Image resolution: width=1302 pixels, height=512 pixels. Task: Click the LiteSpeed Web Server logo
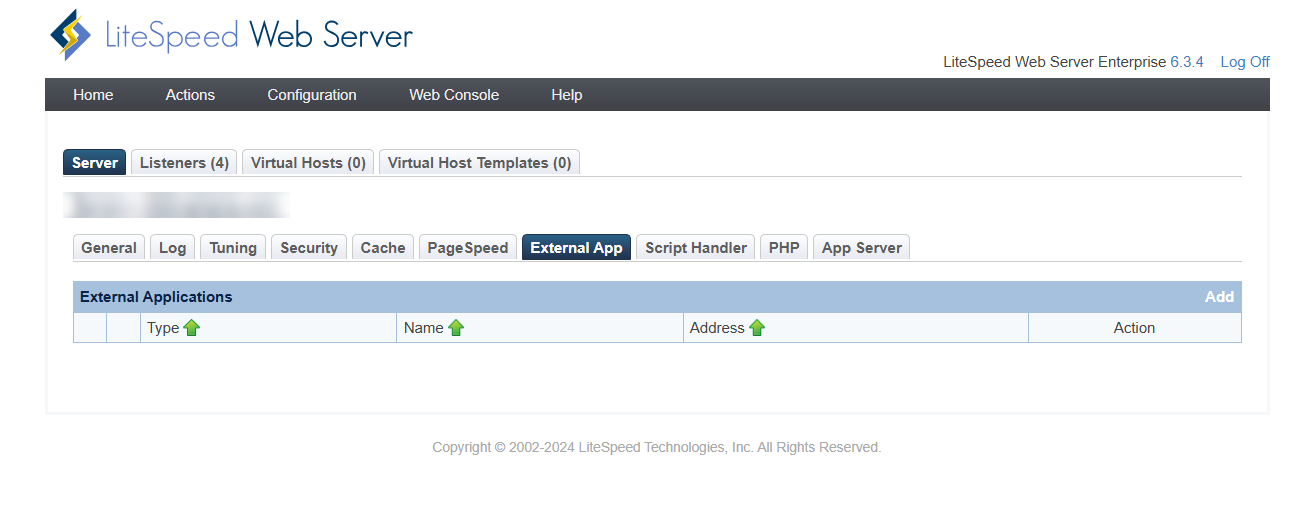[x=231, y=36]
